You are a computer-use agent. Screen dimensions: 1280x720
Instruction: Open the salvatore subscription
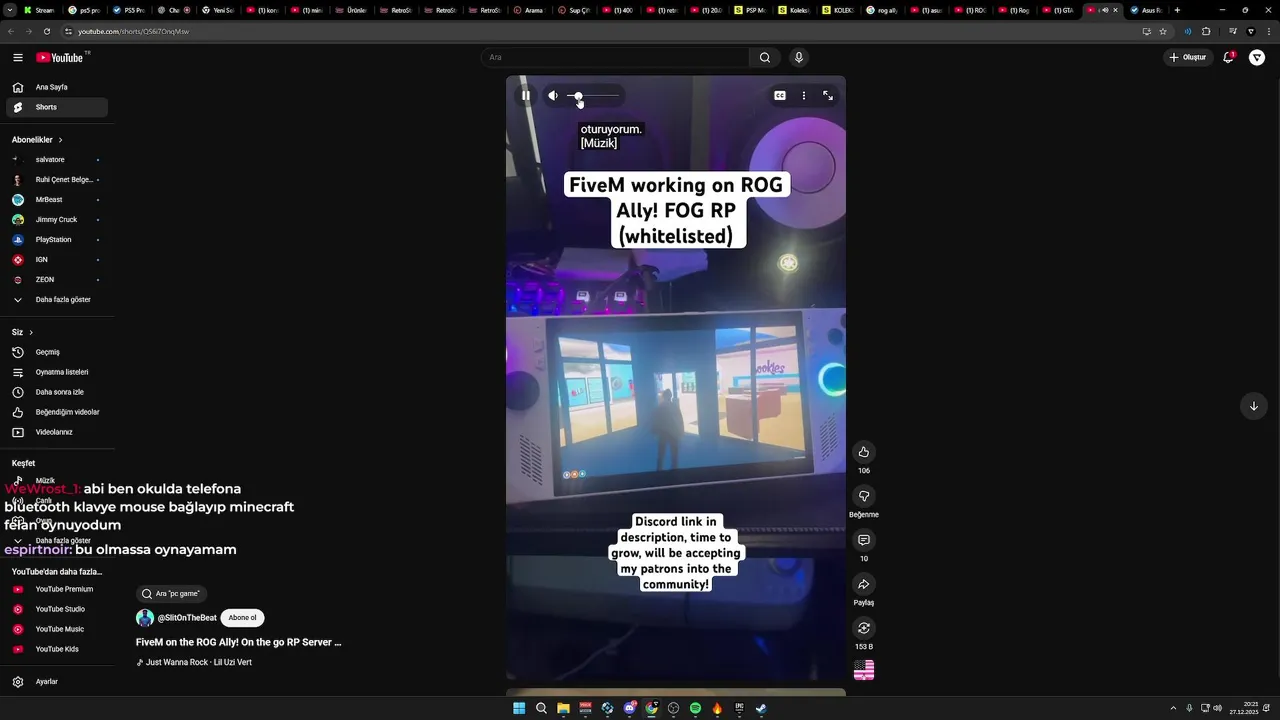(x=57, y=160)
